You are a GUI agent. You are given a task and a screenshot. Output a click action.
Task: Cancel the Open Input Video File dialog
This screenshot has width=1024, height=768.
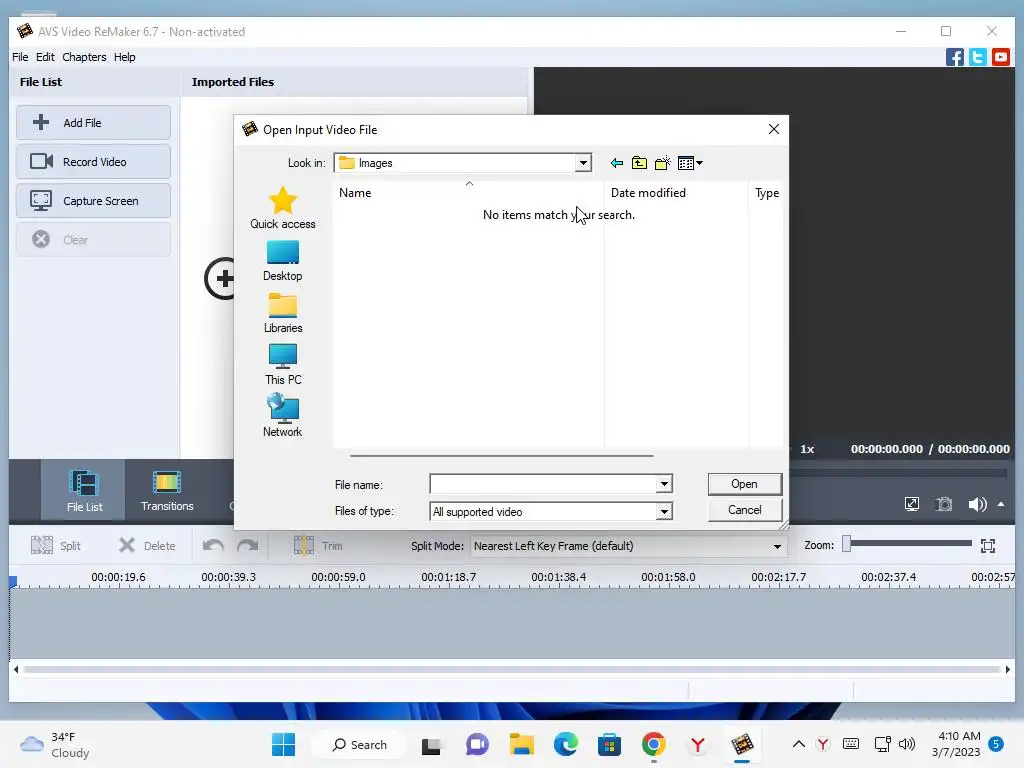744,510
